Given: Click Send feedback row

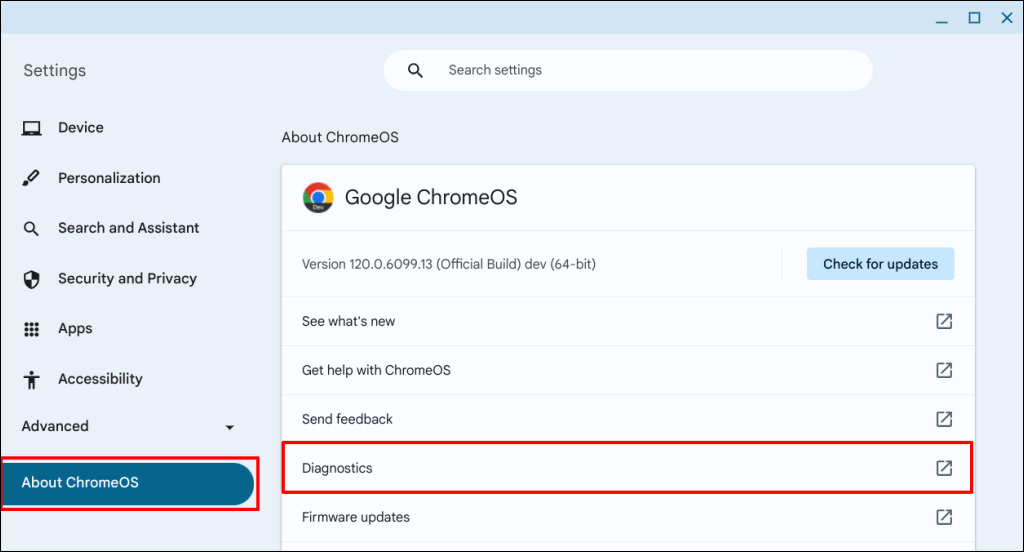Looking at the screenshot, I should pos(347,419).
